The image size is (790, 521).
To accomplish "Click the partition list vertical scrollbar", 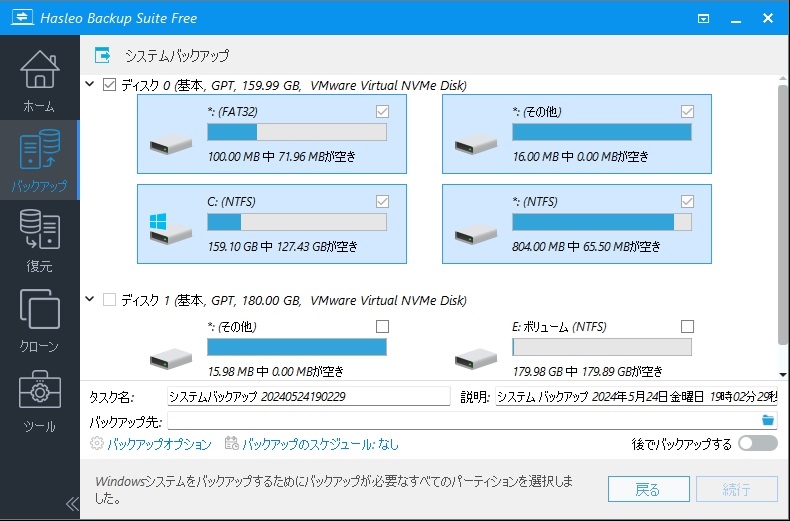I will pyautogui.click(x=782, y=215).
